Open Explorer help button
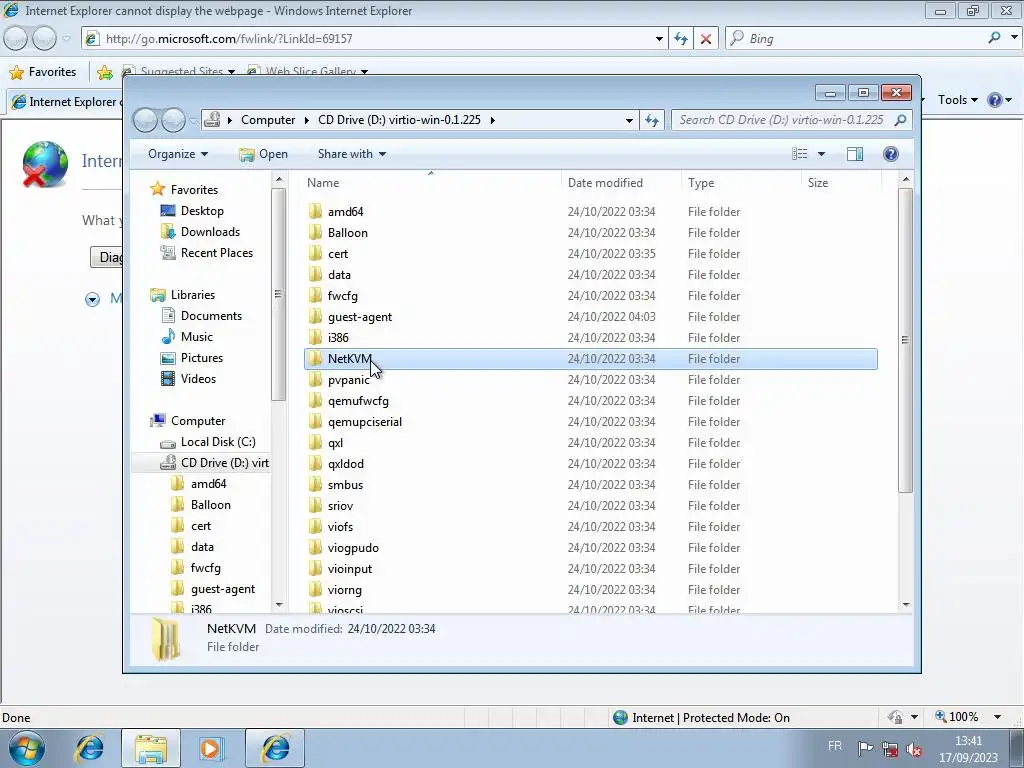The width and height of the screenshot is (1024, 768). coord(891,153)
